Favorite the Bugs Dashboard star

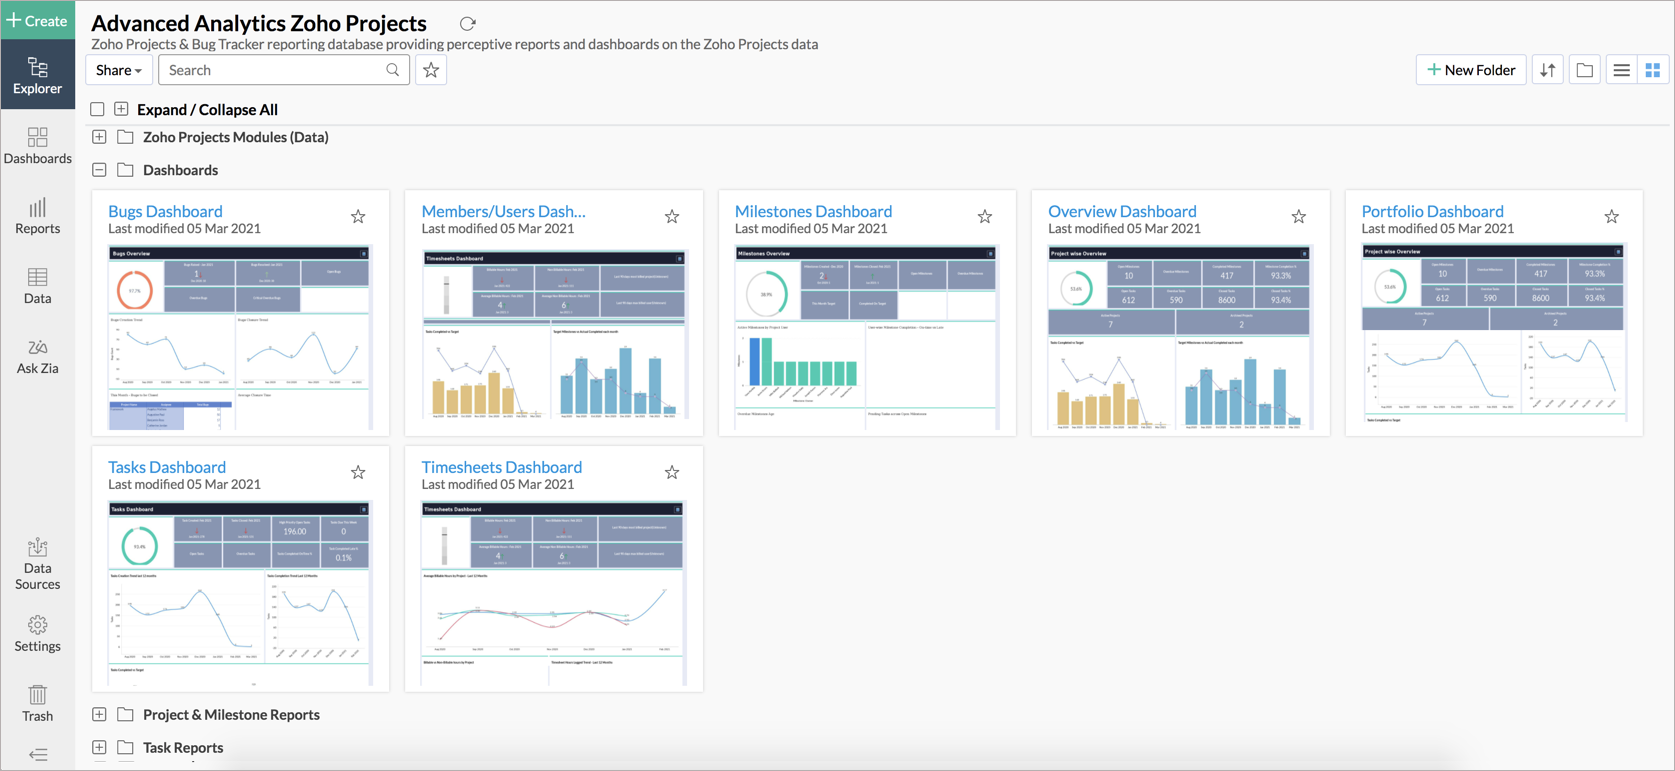[358, 217]
